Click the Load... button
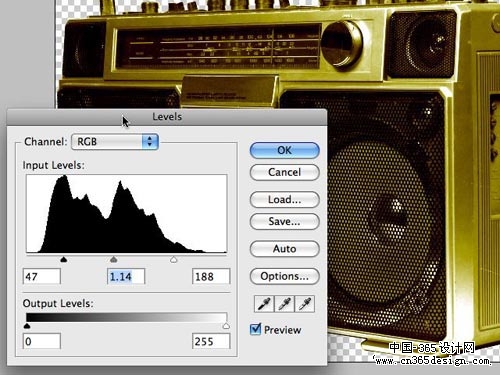This screenshot has width=500, height=375. (x=284, y=200)
